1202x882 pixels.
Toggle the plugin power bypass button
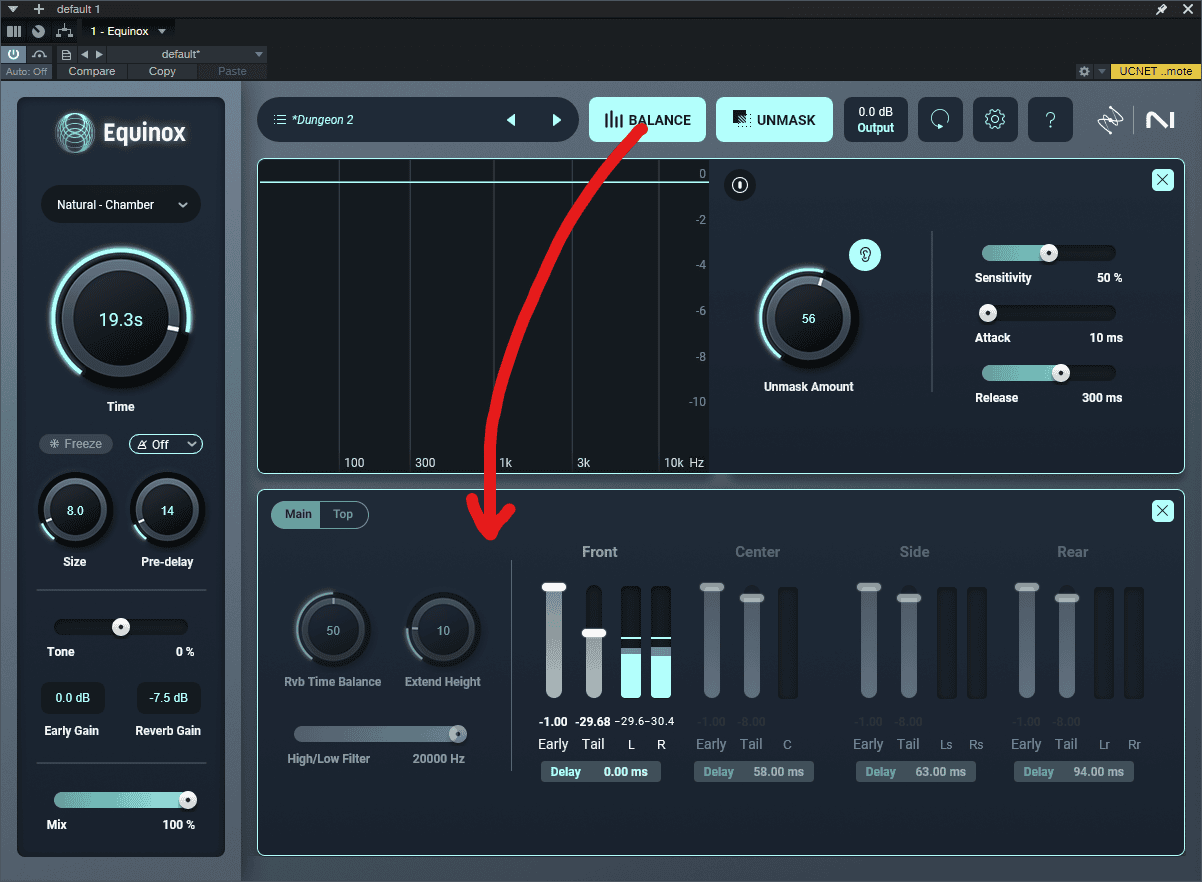[x=14, y=54]
